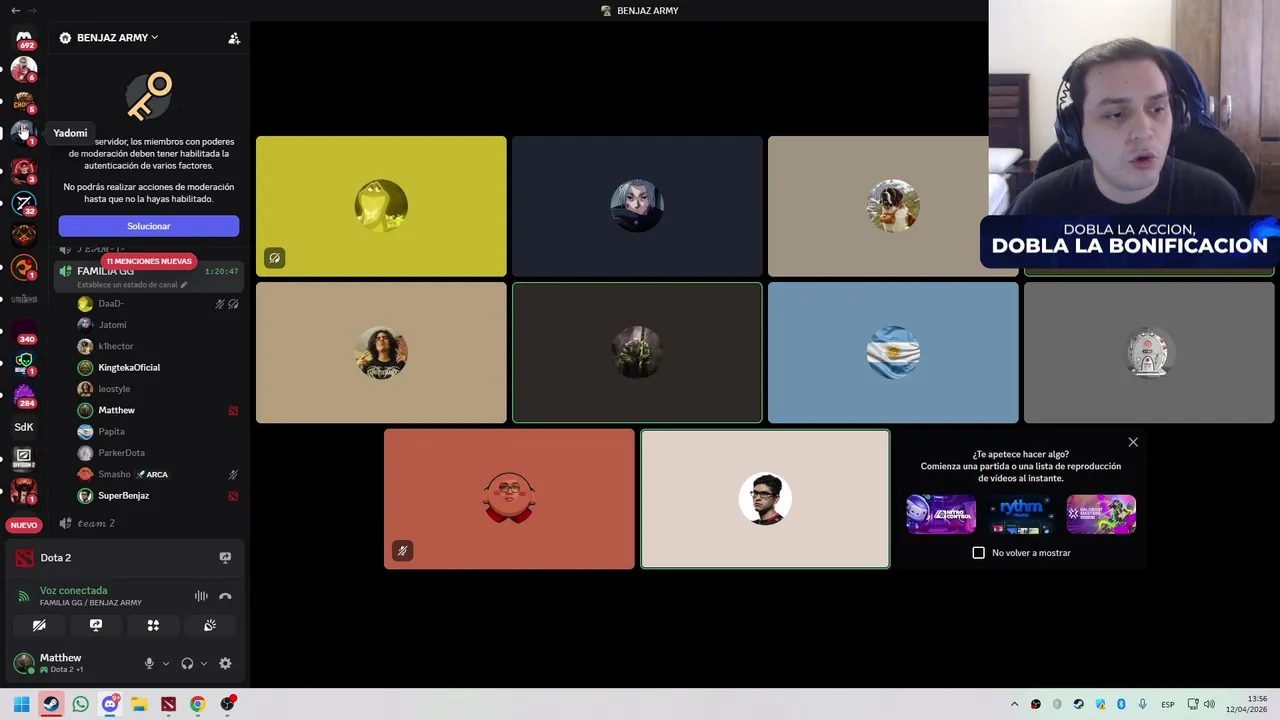Close the activity suggestion panel
1280x720 pixels.
(1133, 442)
